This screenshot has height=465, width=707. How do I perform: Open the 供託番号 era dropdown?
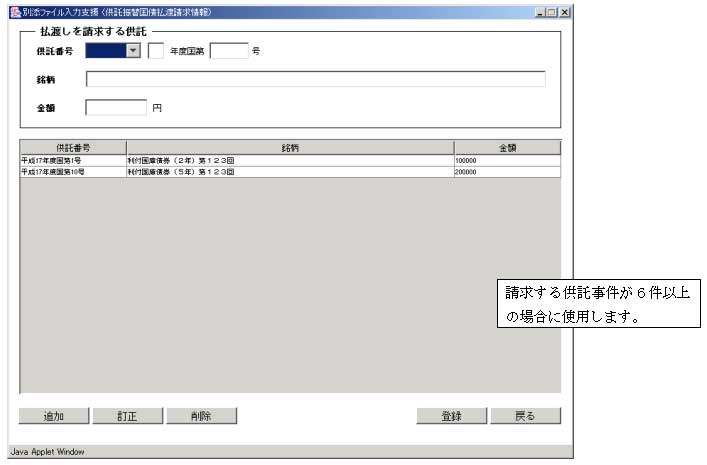132,51
